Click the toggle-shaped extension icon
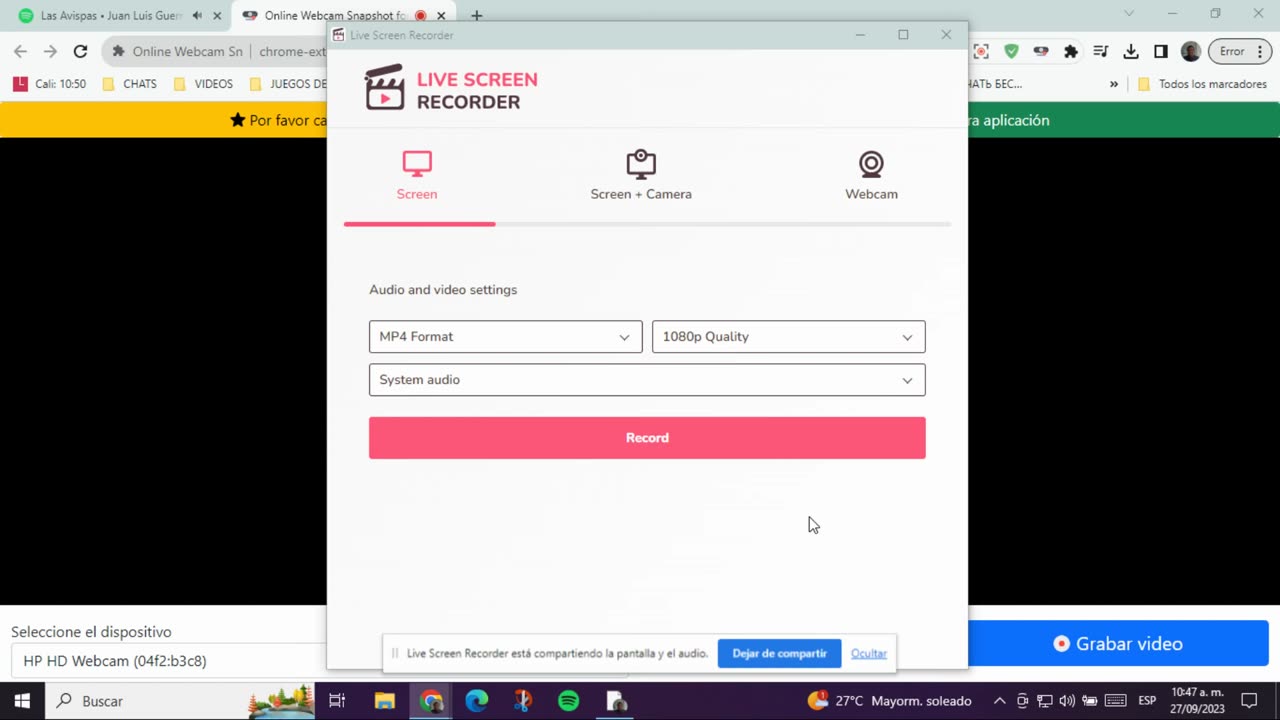This screenshot has height=720, width=1280. pos(1041,52)
